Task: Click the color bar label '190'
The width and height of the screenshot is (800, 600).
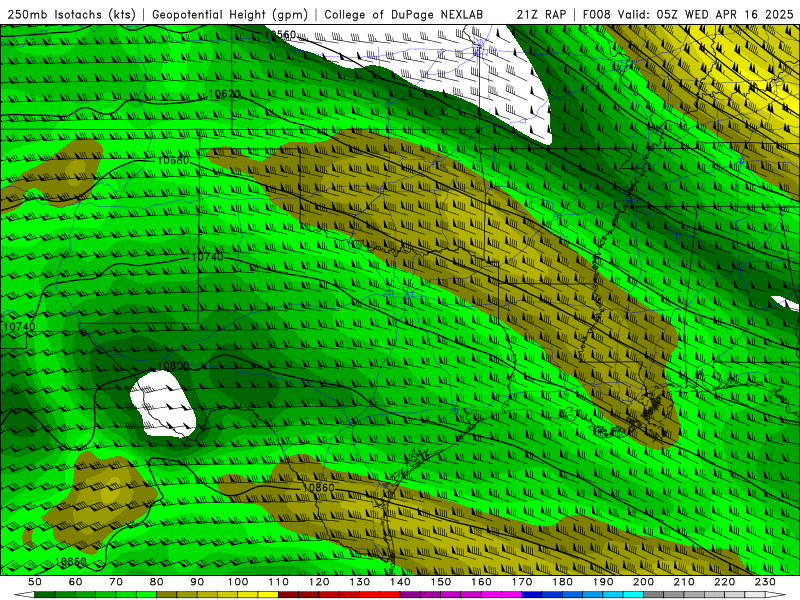Action: coord(603,582)
